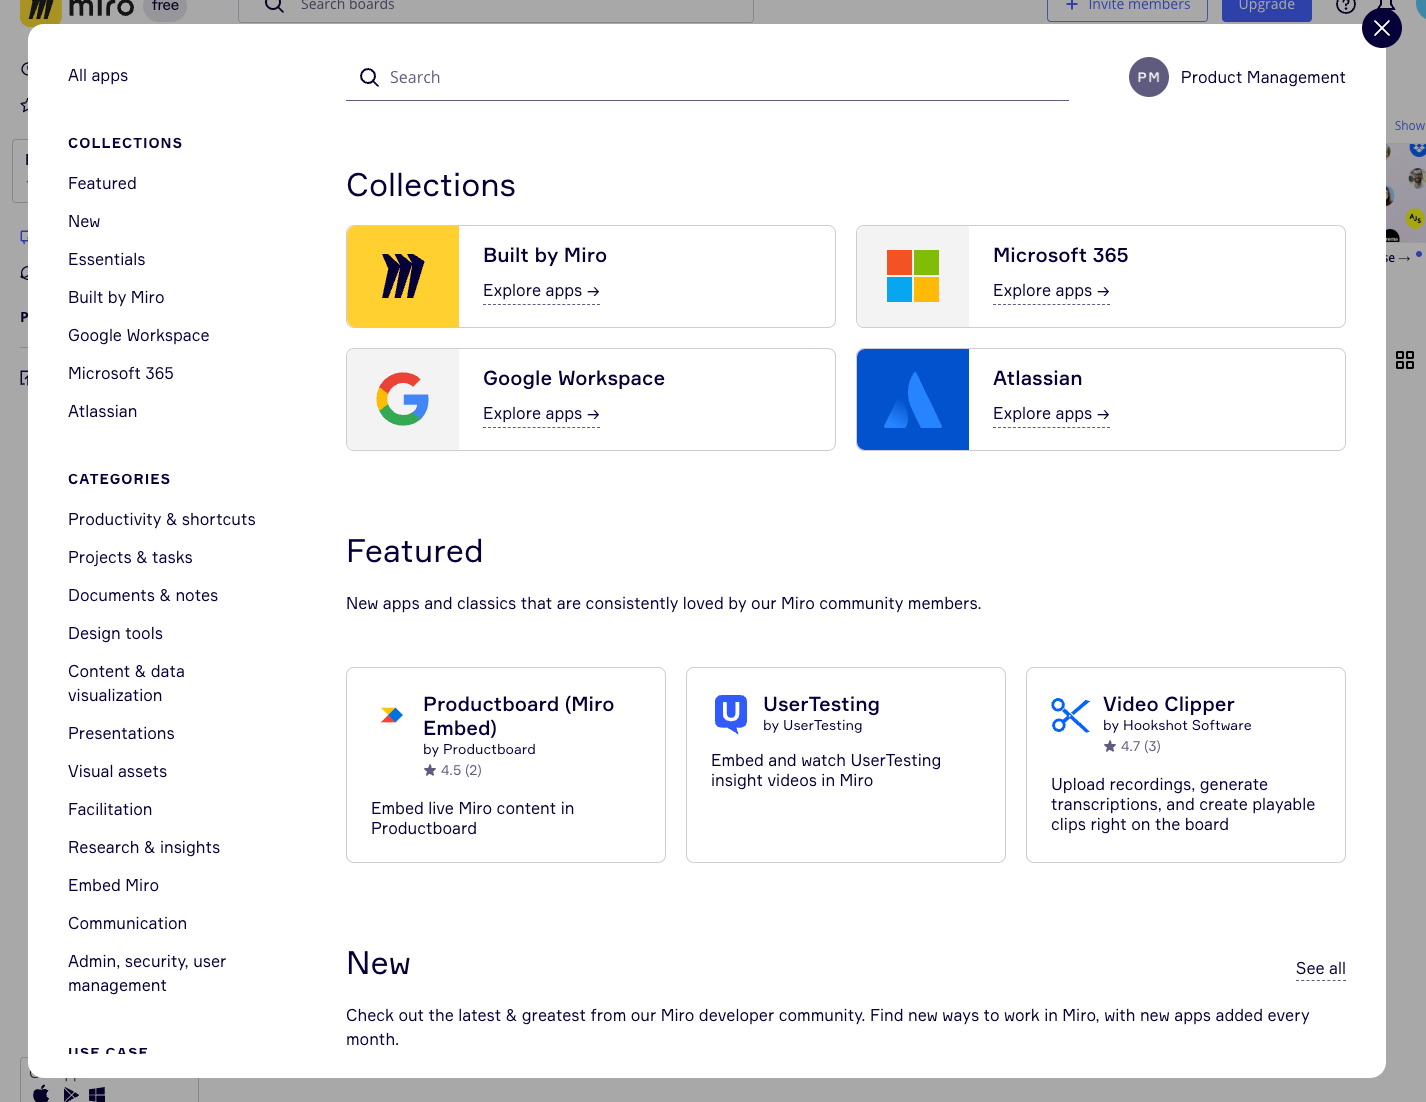Open Productivity & shortcuts category
The height and width of the screenshot is (1102, 1426).
[162, 519]
